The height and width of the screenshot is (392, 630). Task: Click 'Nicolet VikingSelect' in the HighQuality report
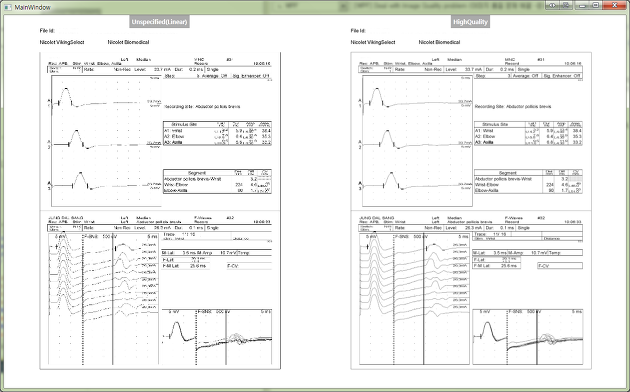373,42
